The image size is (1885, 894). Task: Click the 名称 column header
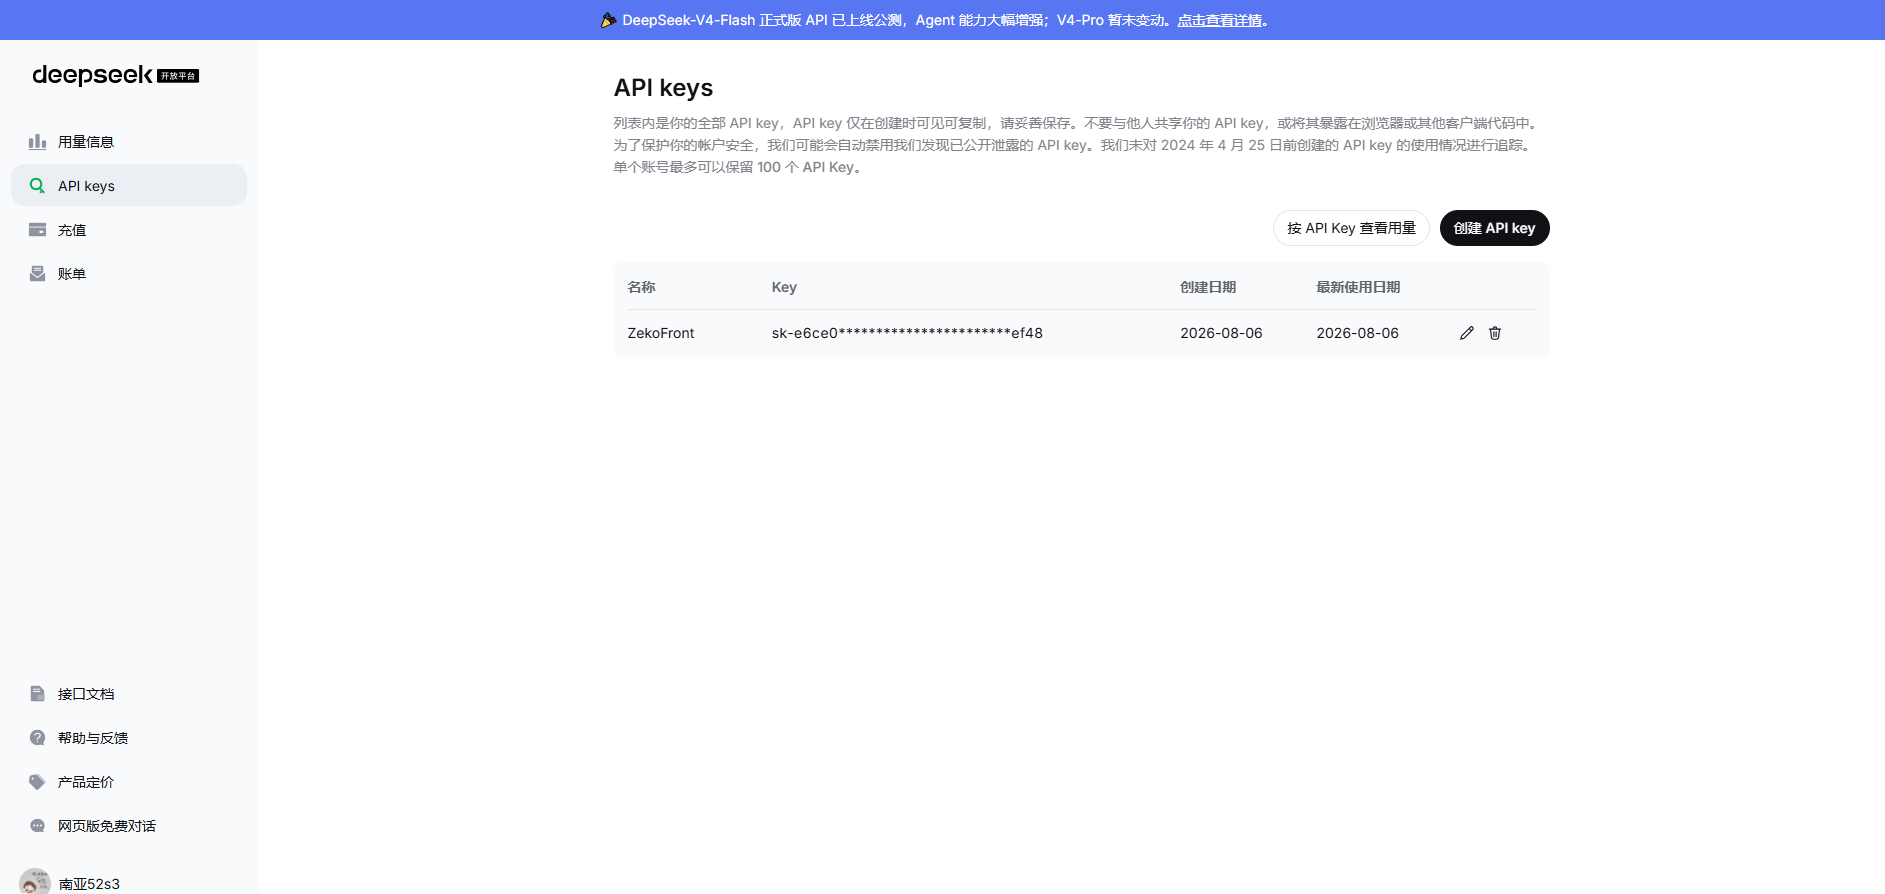(x=641, y=287)
